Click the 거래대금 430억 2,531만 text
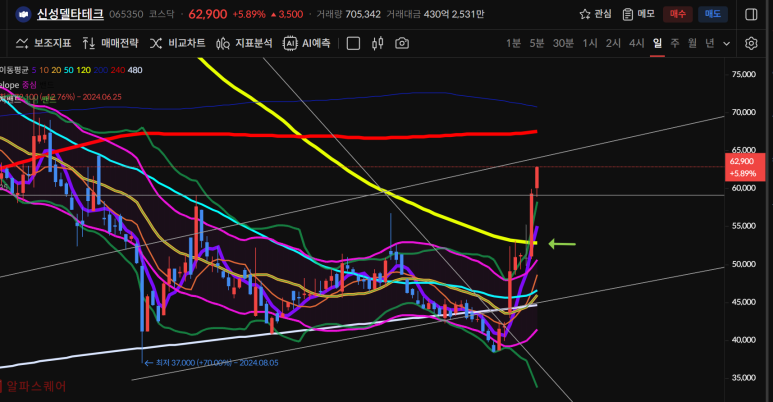773x402 pixels. coord(435,14)
